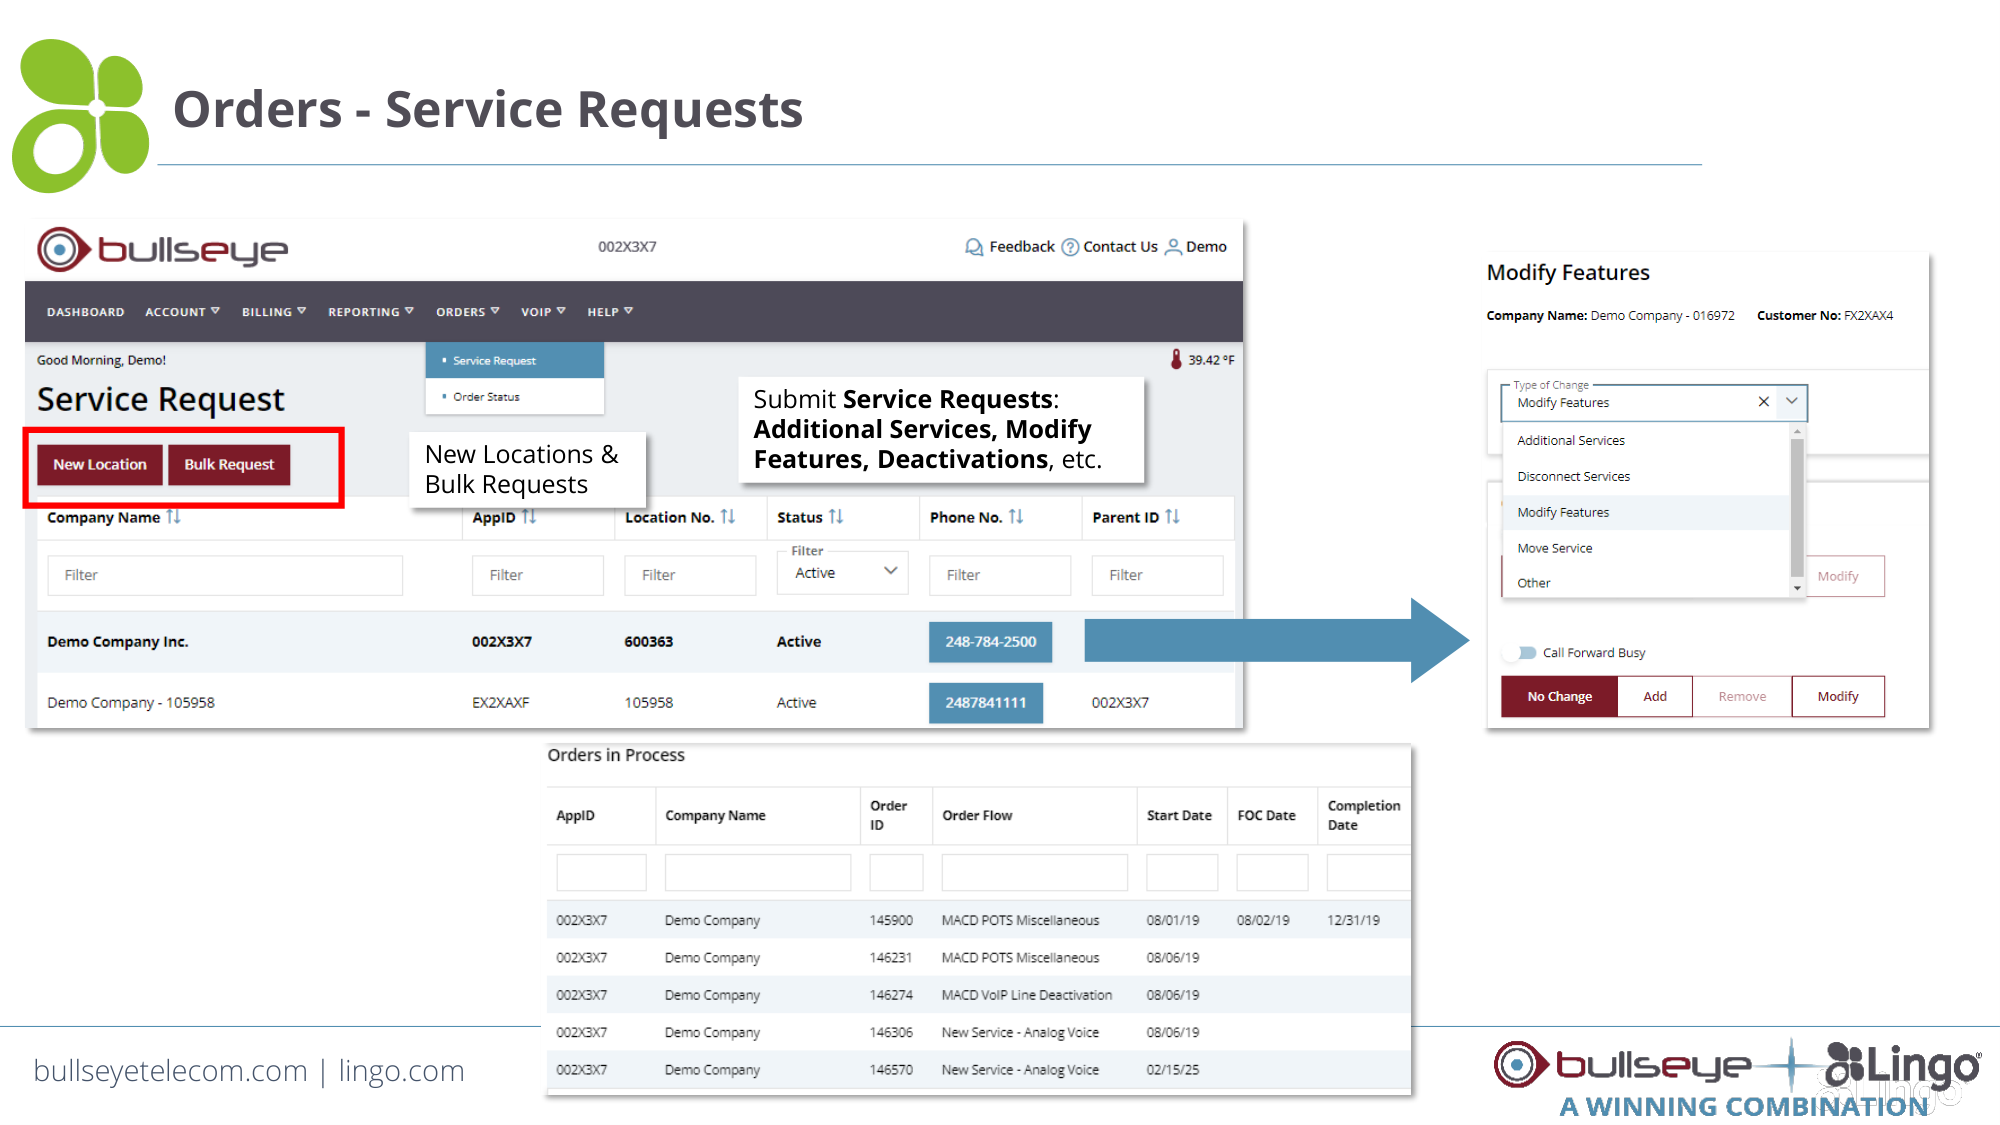Click Orders in Process Company Name filter box

(758, 873)
